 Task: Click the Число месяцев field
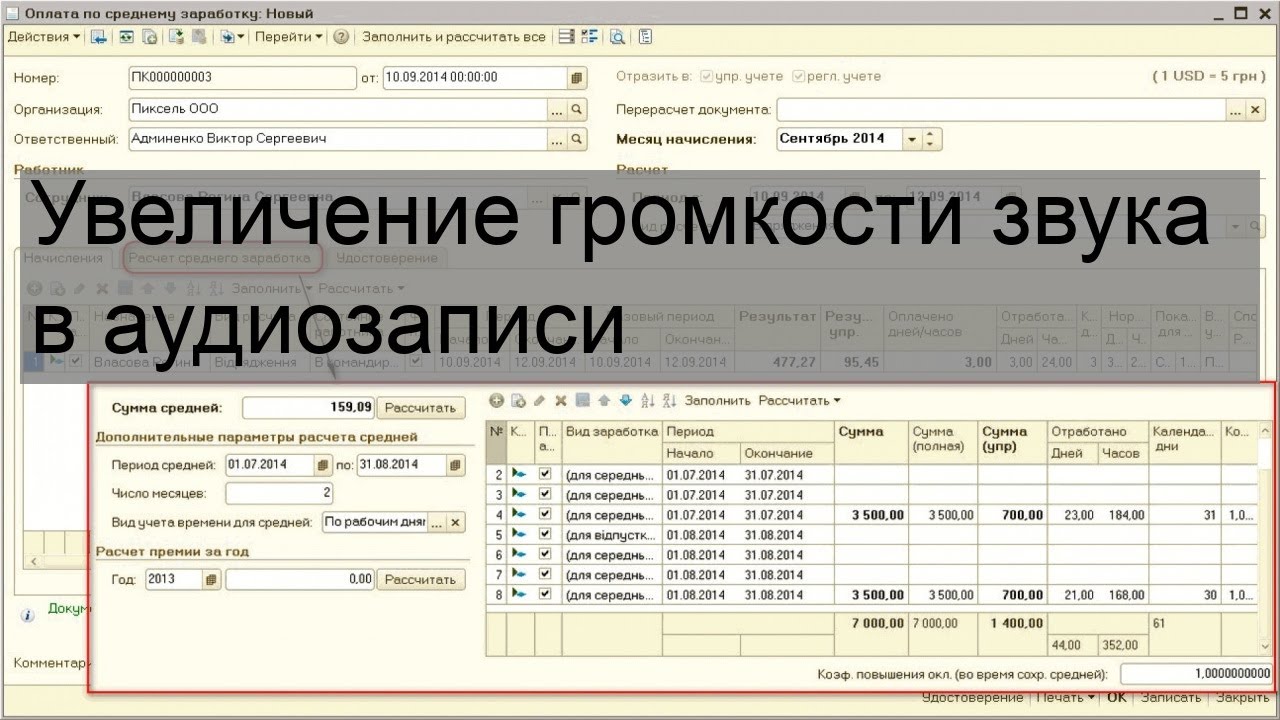(280, 493)
